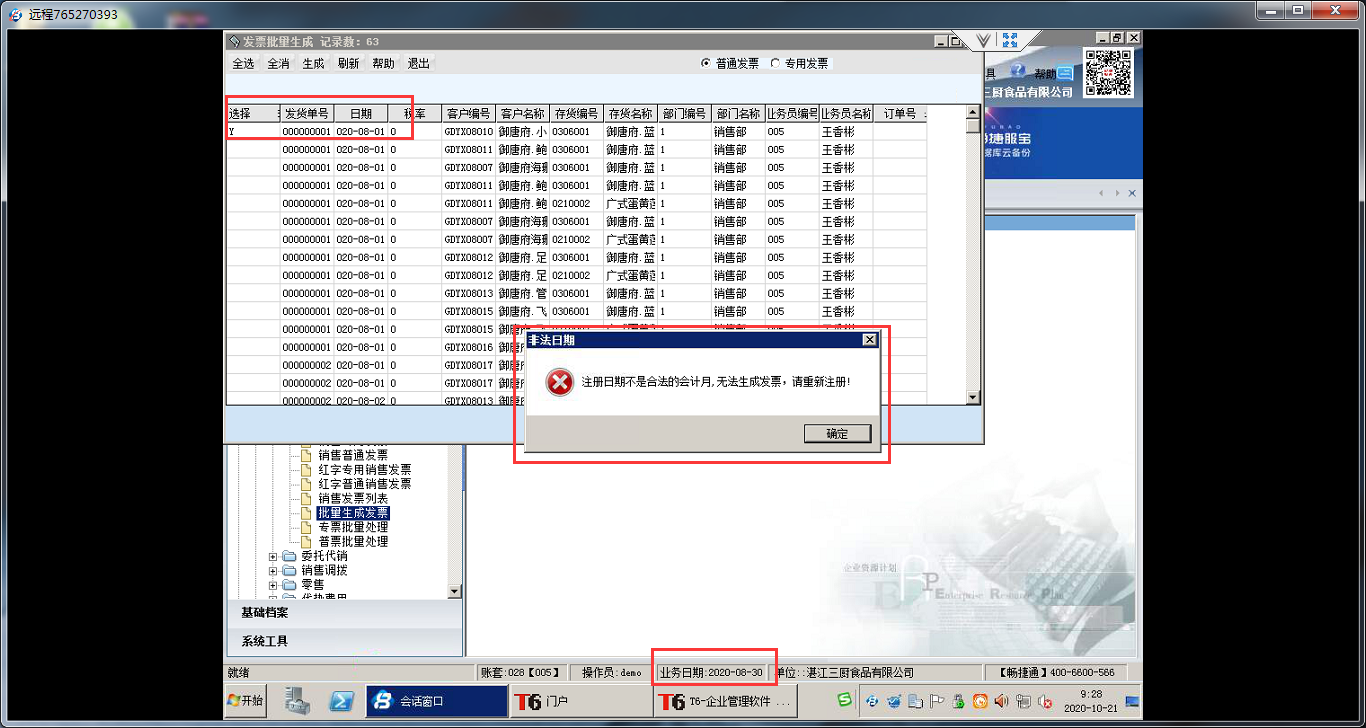Click the 部门名称 column header

pos(739,113)
